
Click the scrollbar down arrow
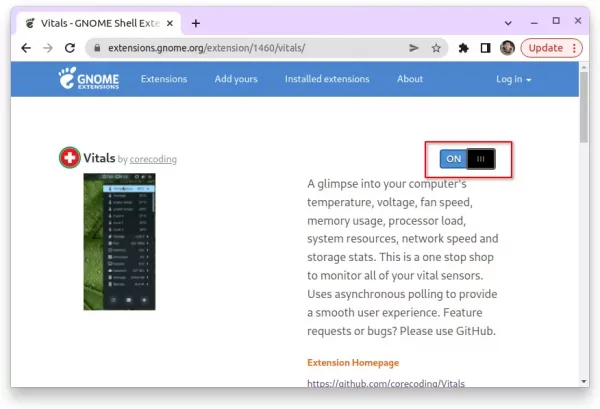(x=584, y=381)
